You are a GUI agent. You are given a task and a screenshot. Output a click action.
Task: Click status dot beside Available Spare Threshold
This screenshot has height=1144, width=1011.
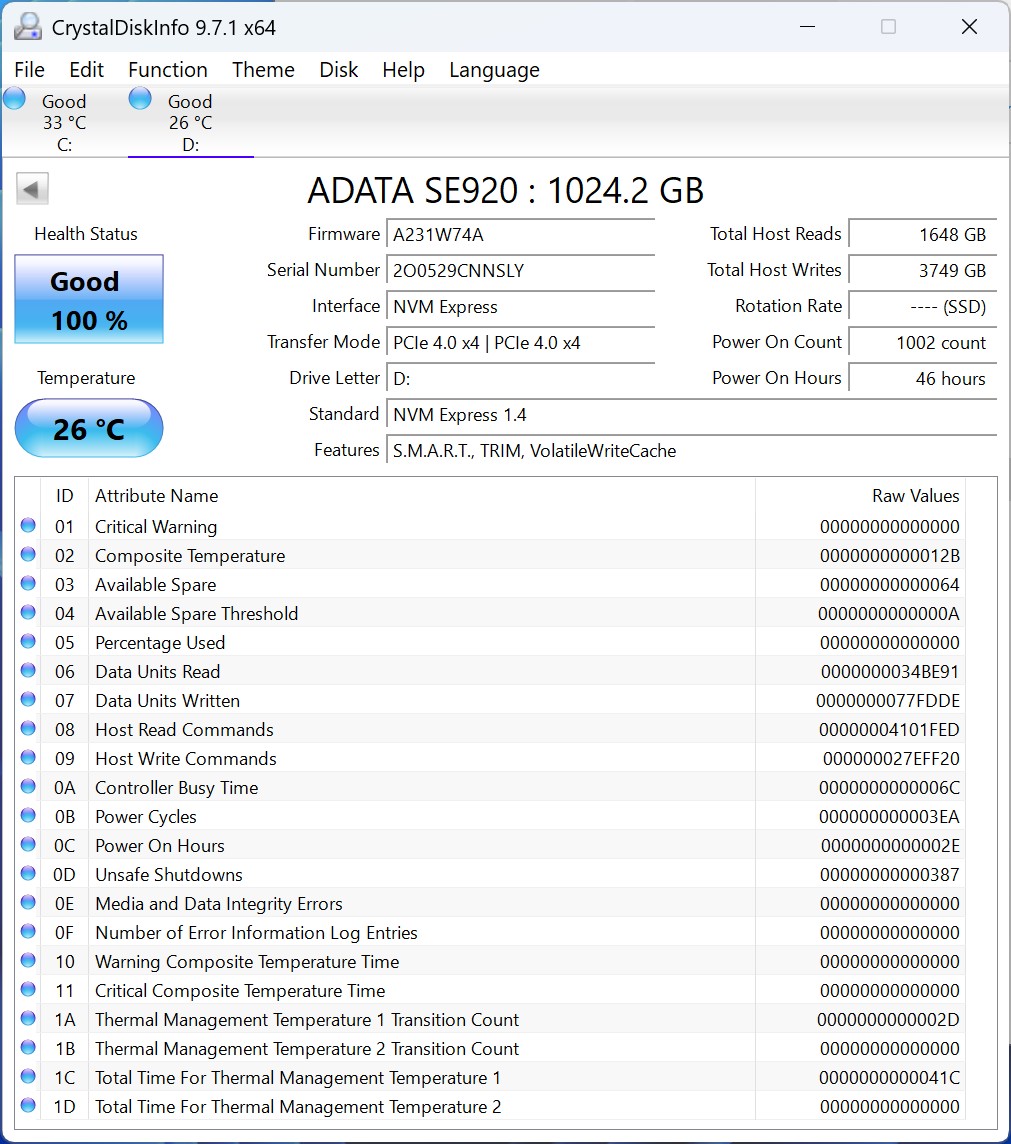tap(28, 612)
